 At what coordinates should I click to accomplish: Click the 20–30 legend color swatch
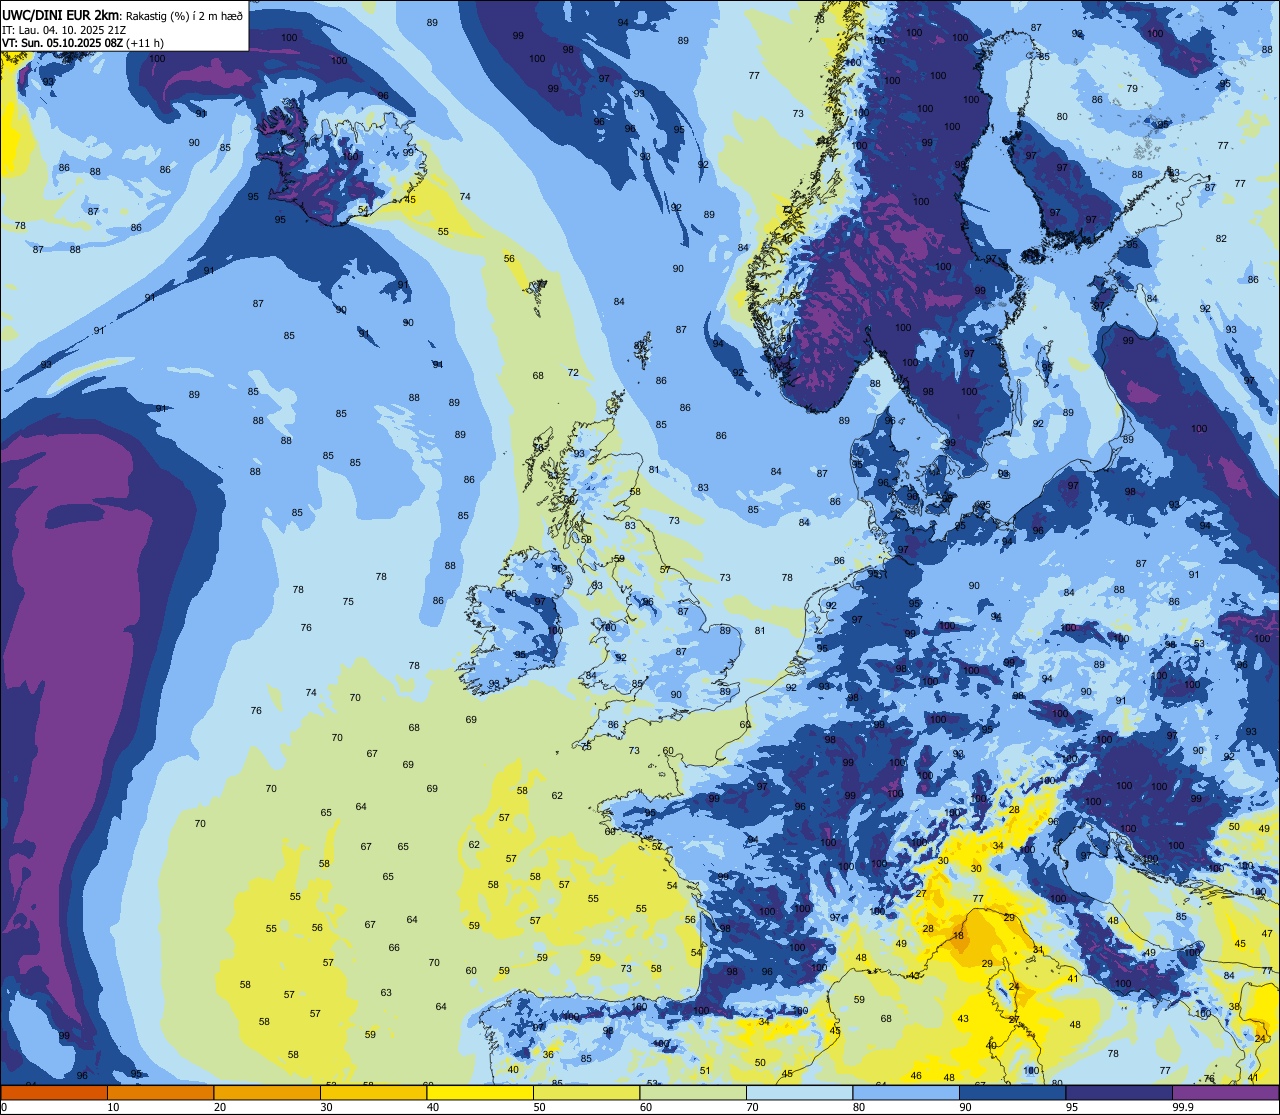267,1092
